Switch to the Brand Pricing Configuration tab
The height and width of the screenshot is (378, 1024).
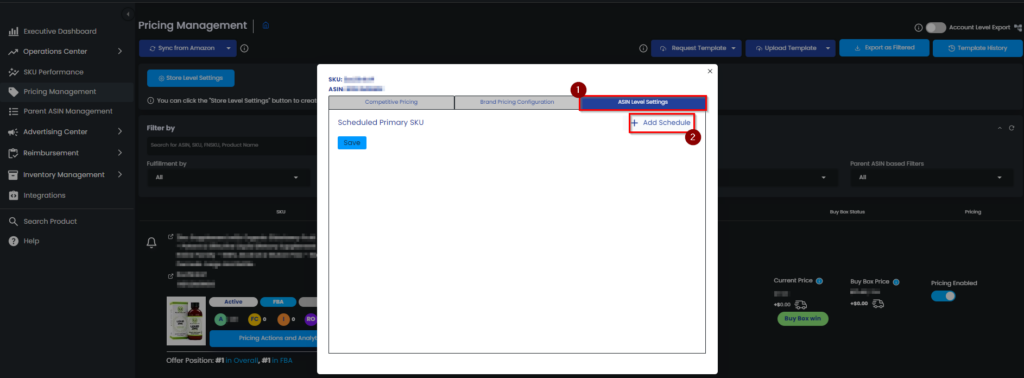click(x=517, y=102)
